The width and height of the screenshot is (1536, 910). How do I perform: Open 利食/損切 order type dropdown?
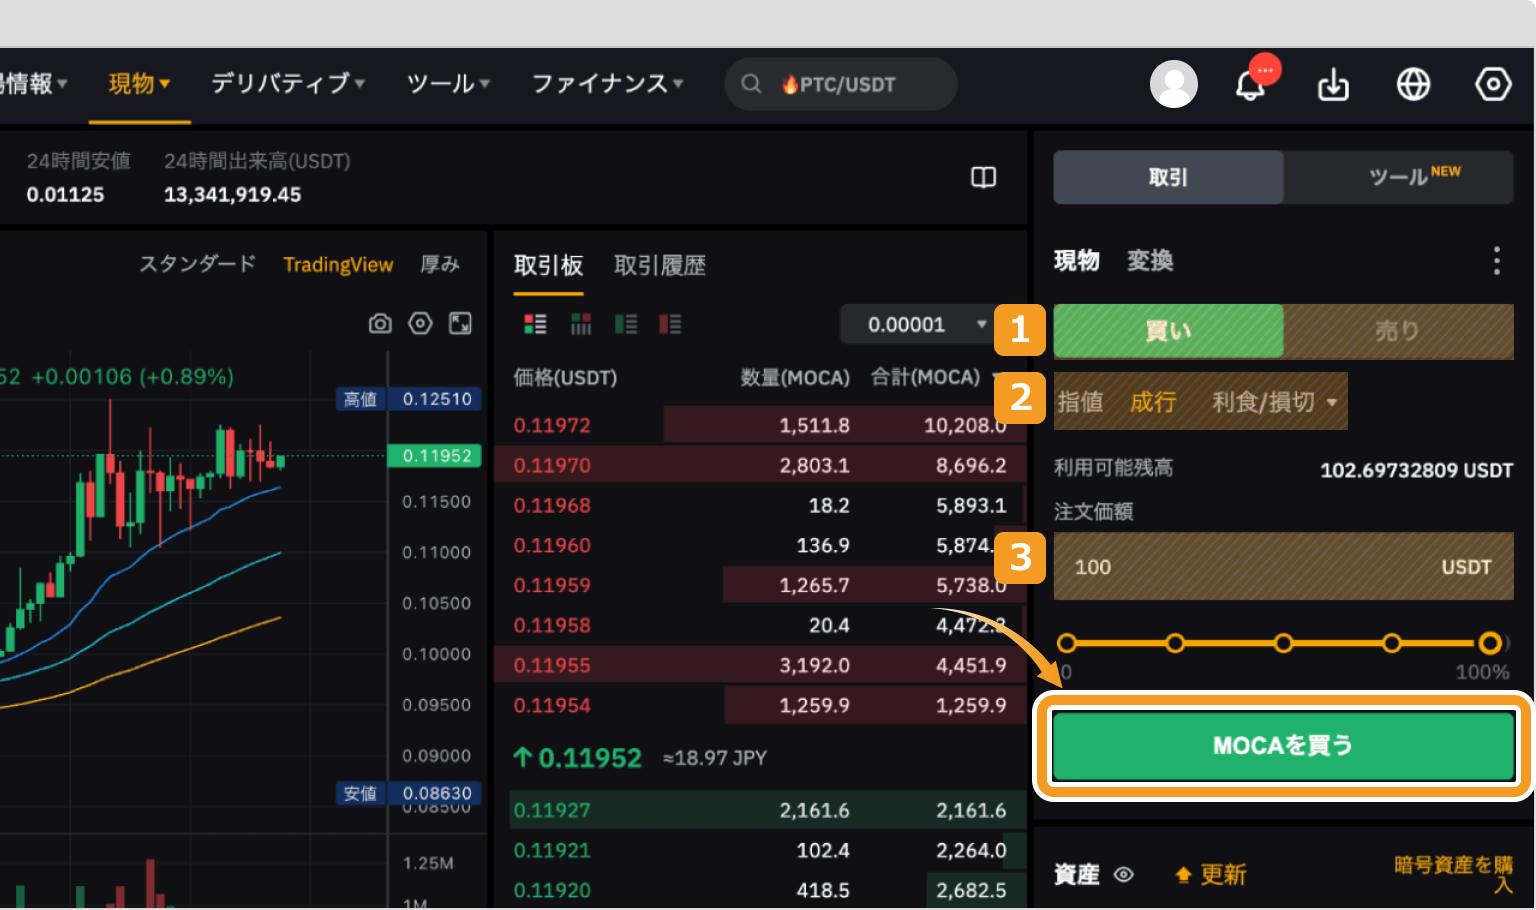coord(1275,402)
